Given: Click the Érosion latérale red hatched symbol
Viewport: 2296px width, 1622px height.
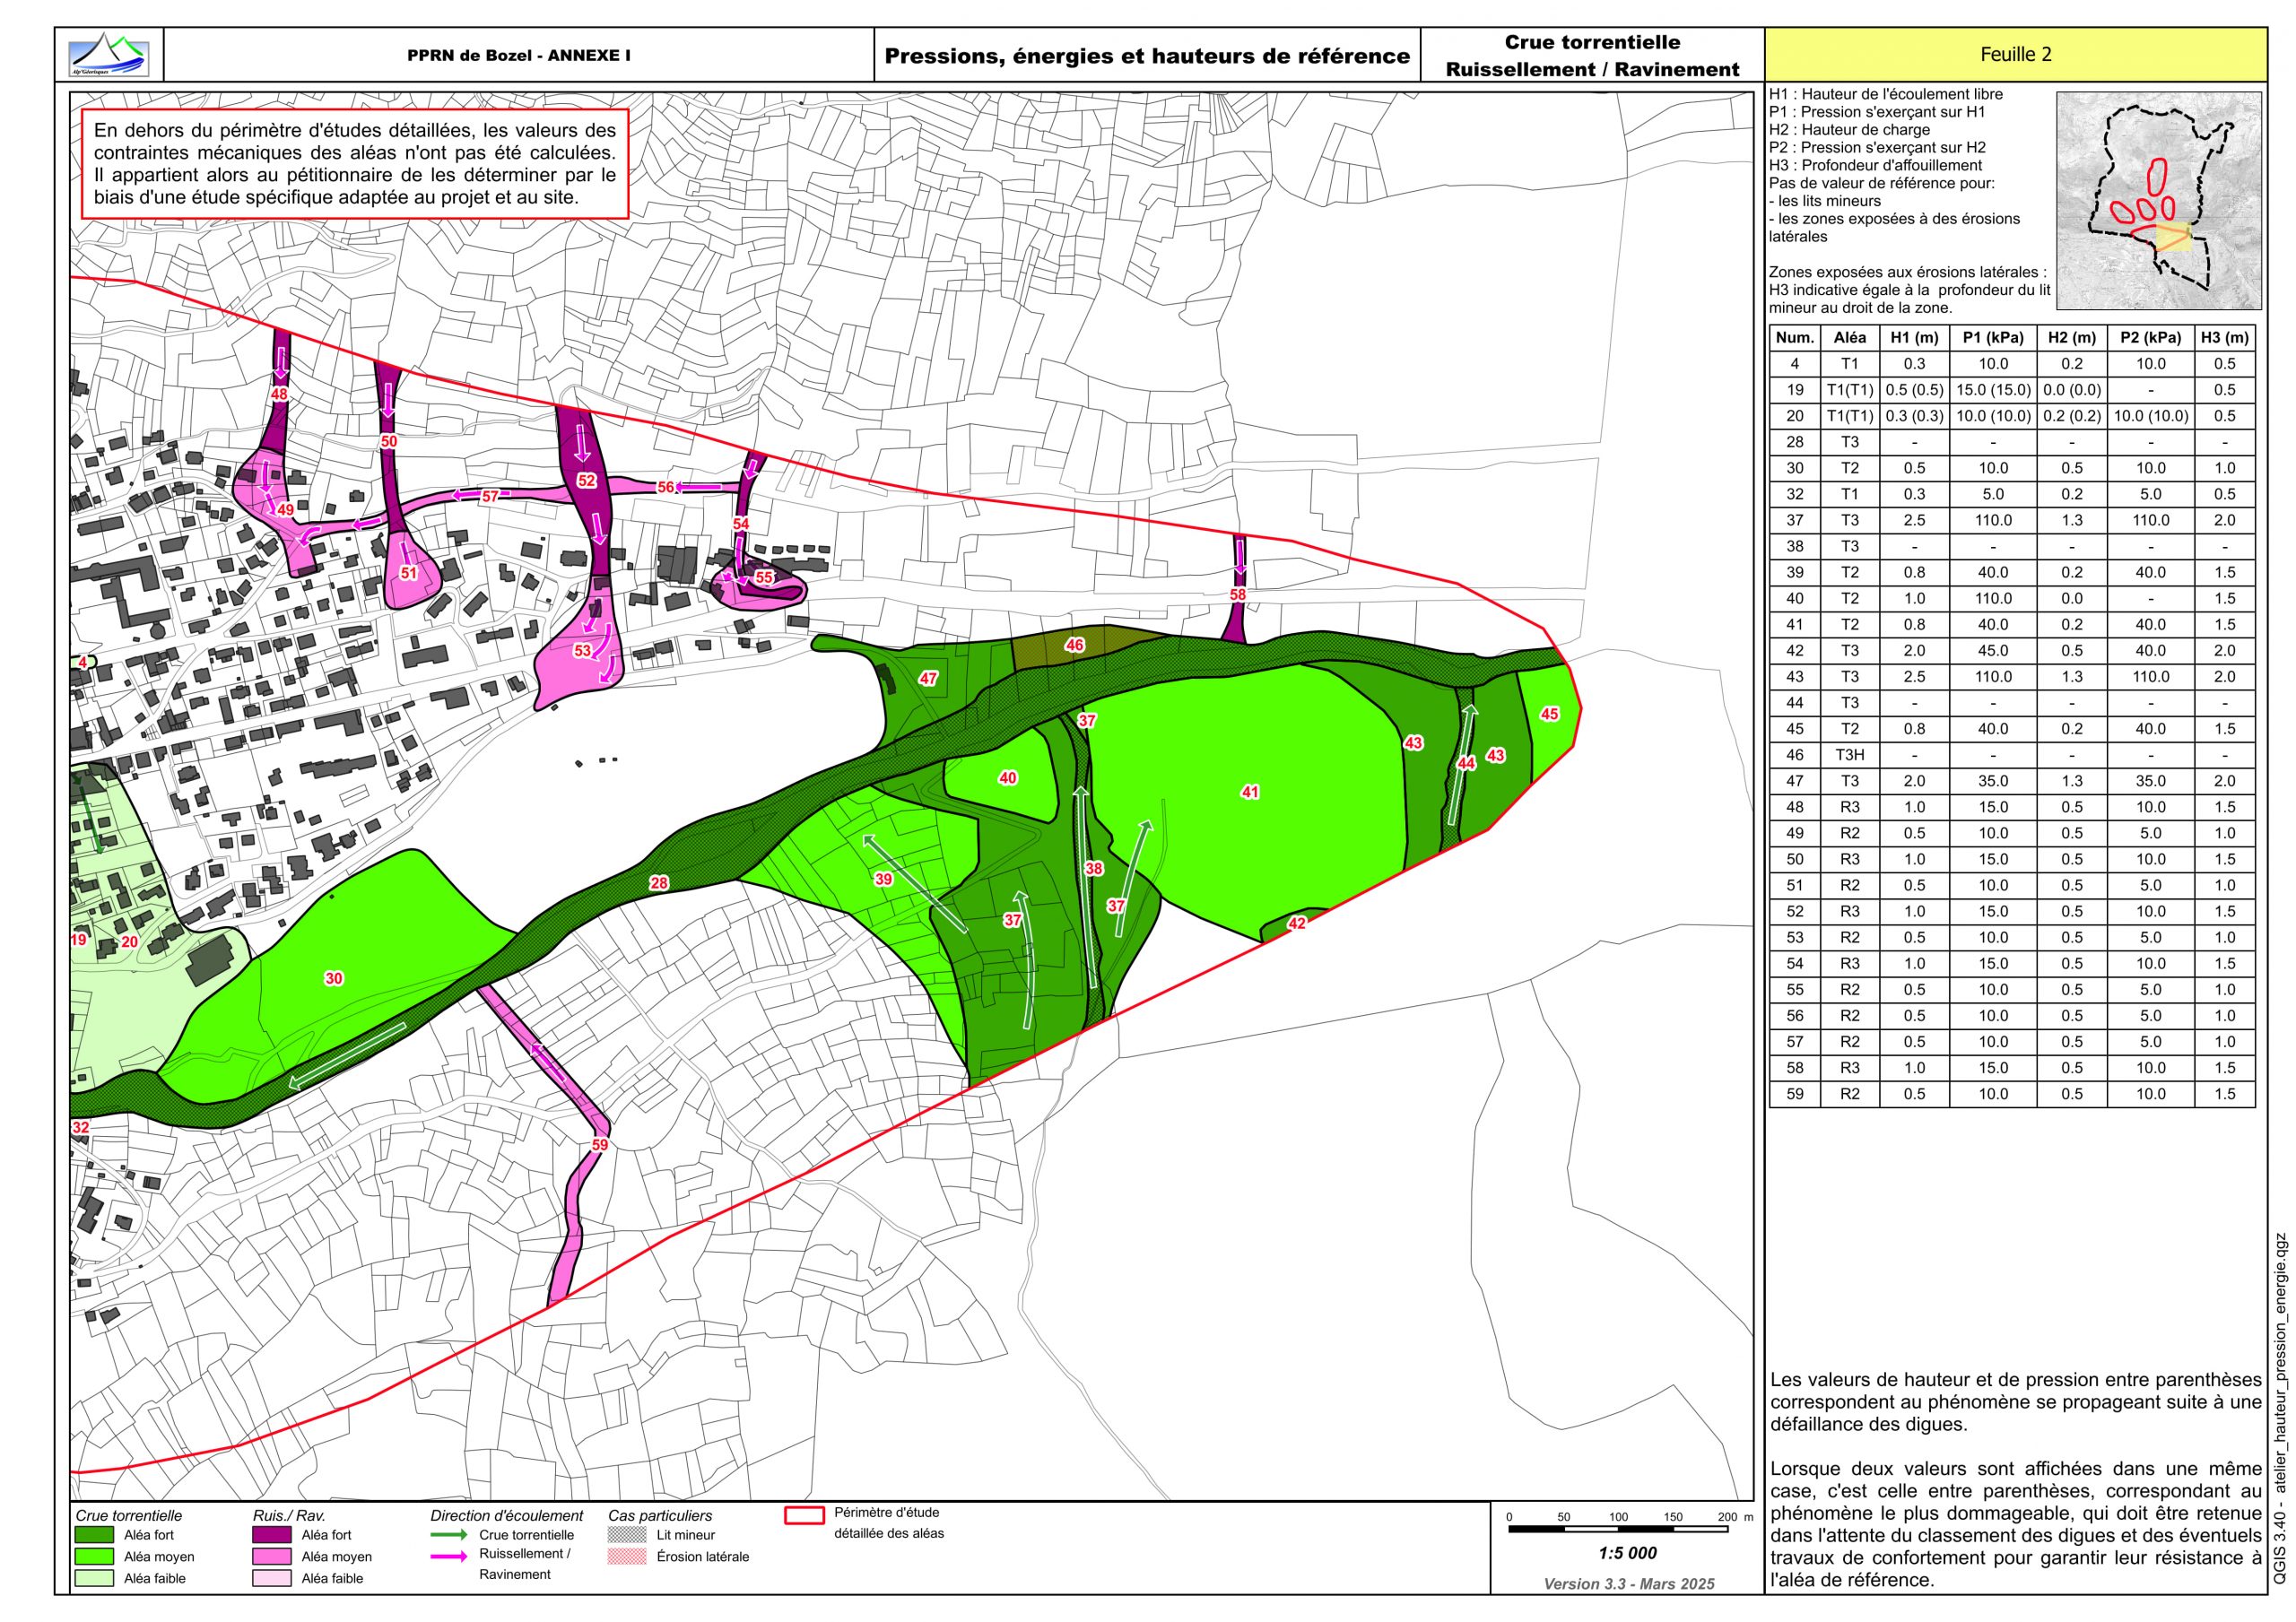Looking at the screenshot, I should tap(627, 1557).
